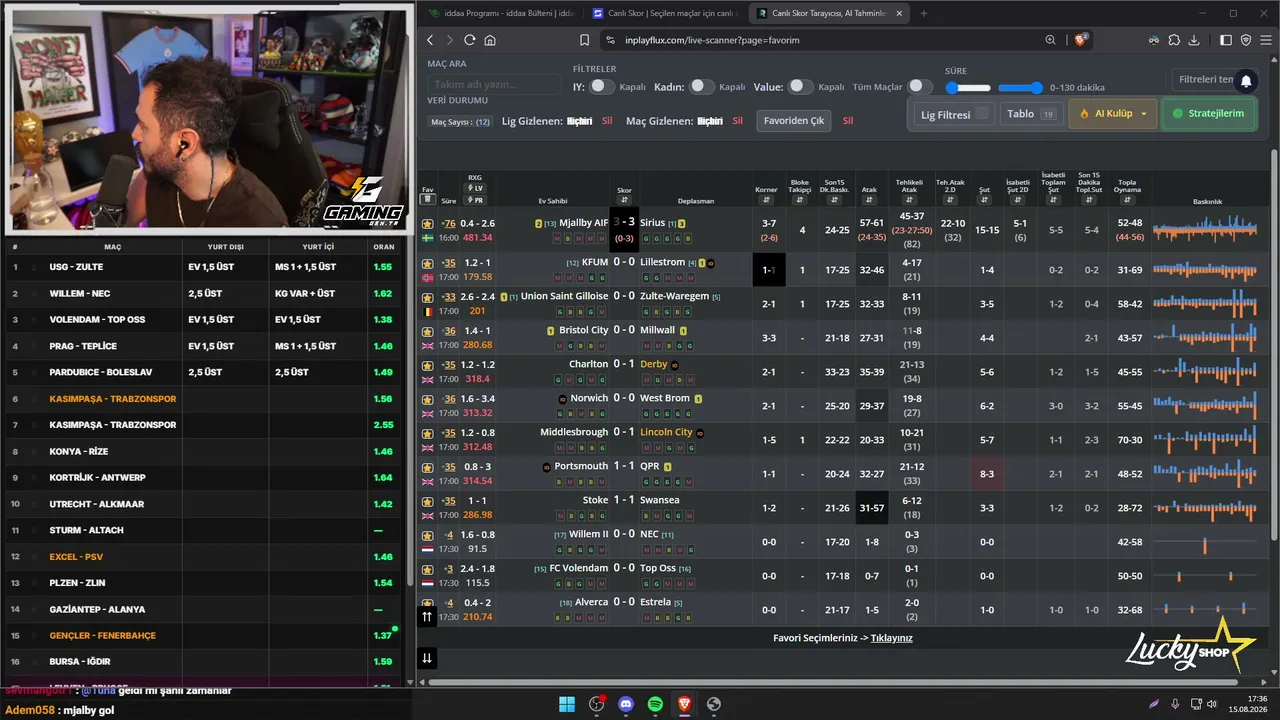This screenshot has width=1280, height=720.
Task: Open a new browser tab
Action: click(x=923, y=13)
